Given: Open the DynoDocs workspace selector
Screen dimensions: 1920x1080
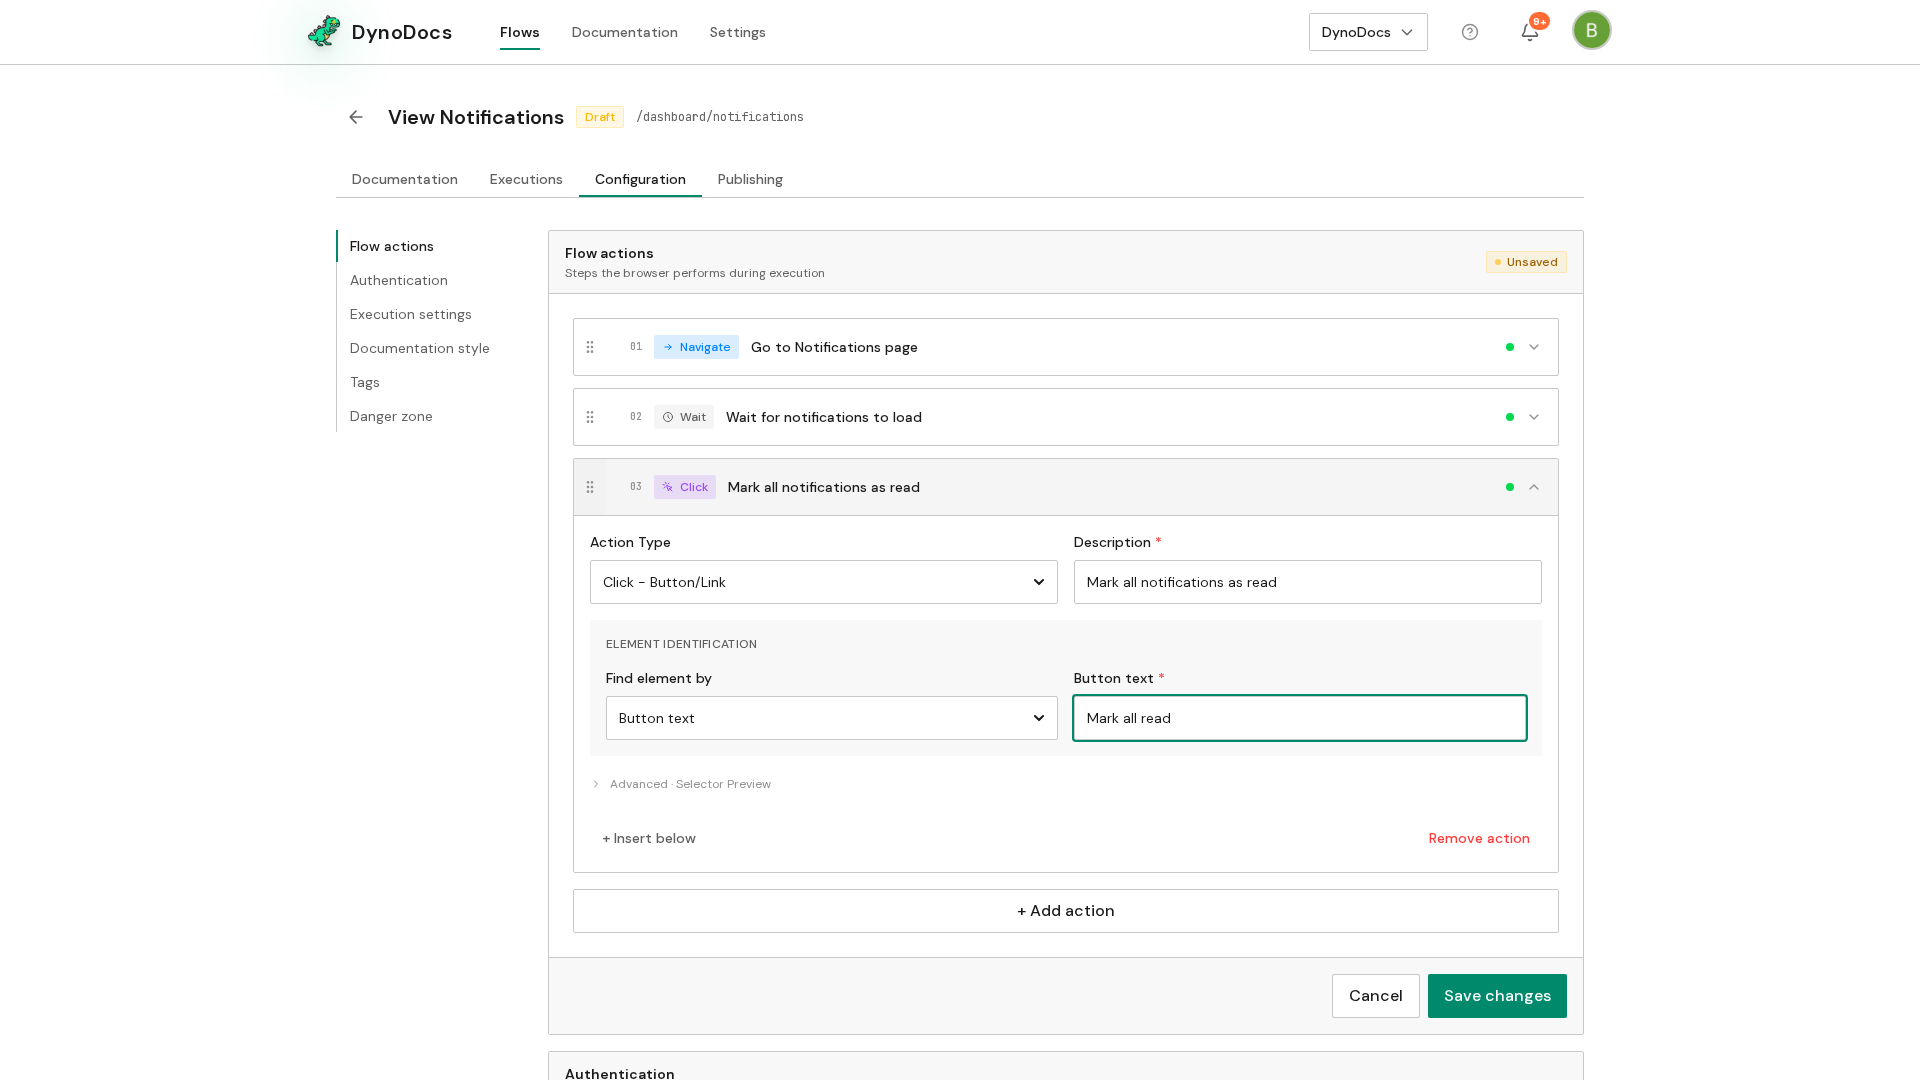Looking at the screenshot, I should point(1368,32).
